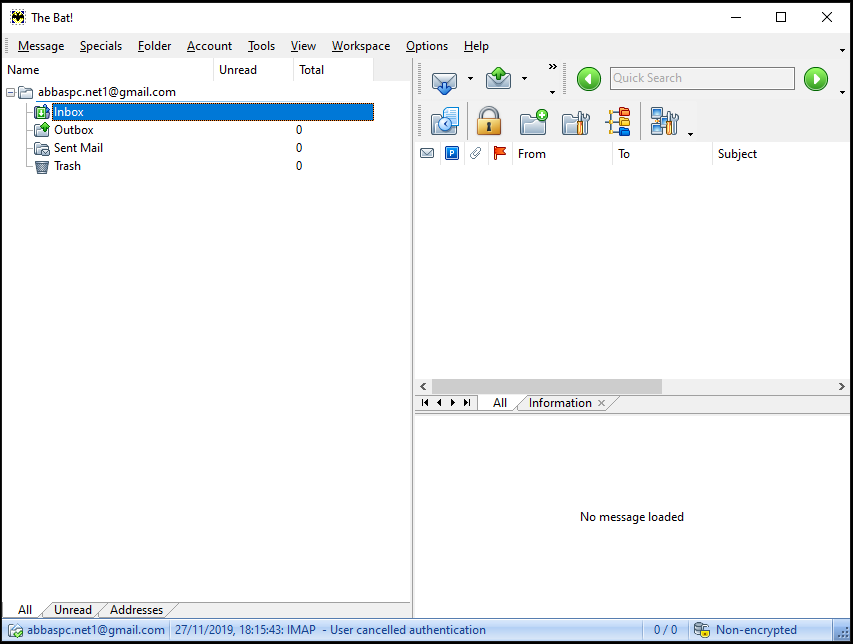
Task: Select the abbaspc.net1@gmail.com account node
Action: (x=107, y=92)
